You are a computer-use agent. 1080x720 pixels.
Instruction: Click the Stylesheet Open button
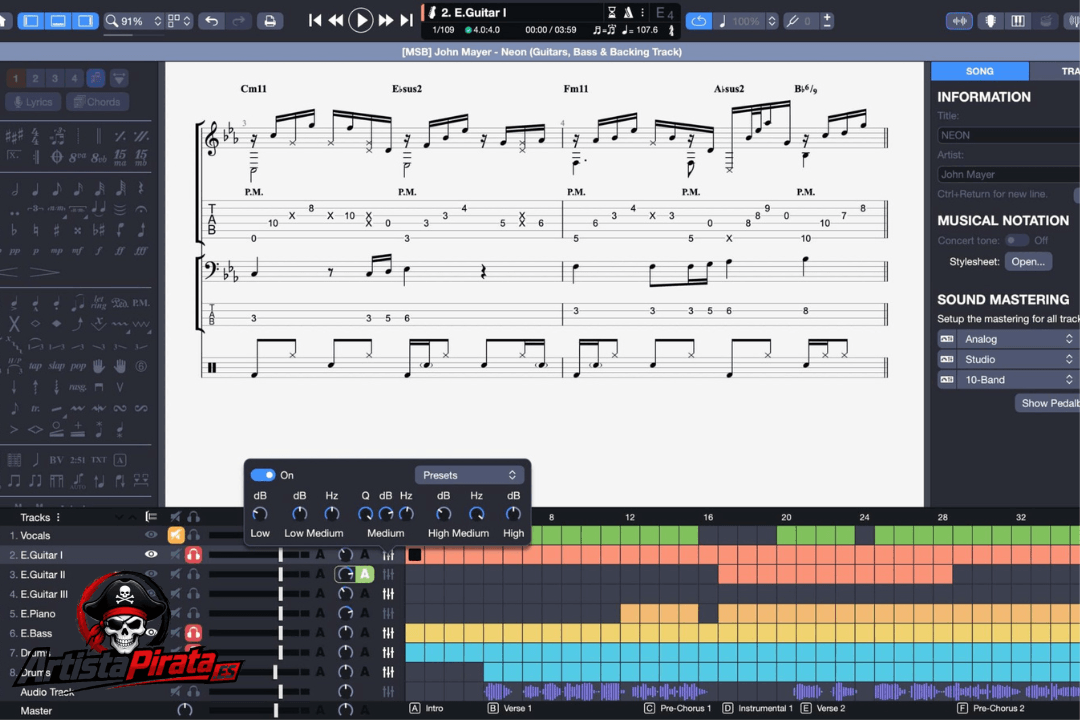1028,261
